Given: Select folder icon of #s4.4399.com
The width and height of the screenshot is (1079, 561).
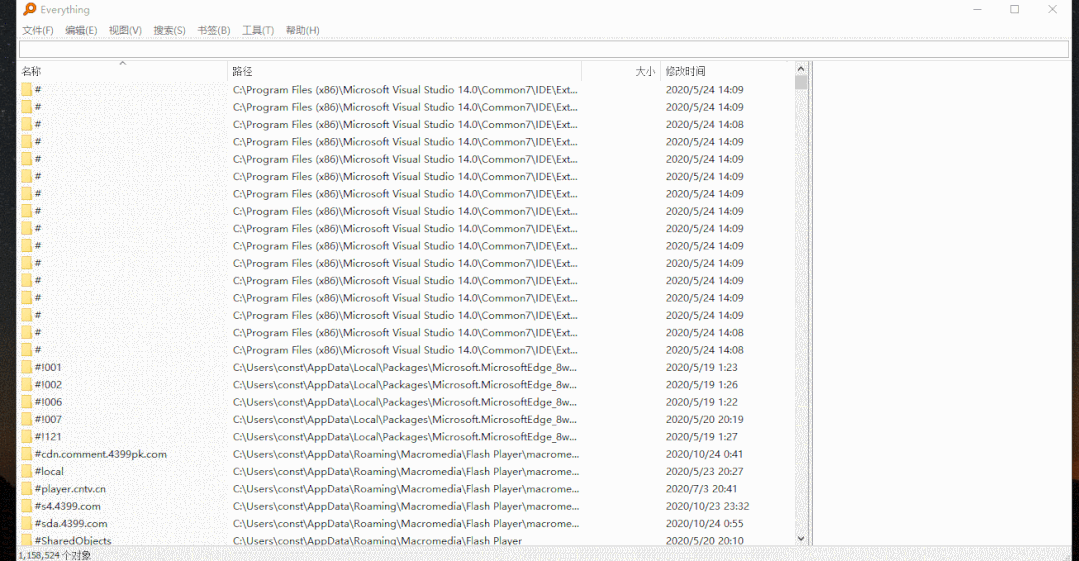Looking at the screenshot, I should tap(27, 506).
